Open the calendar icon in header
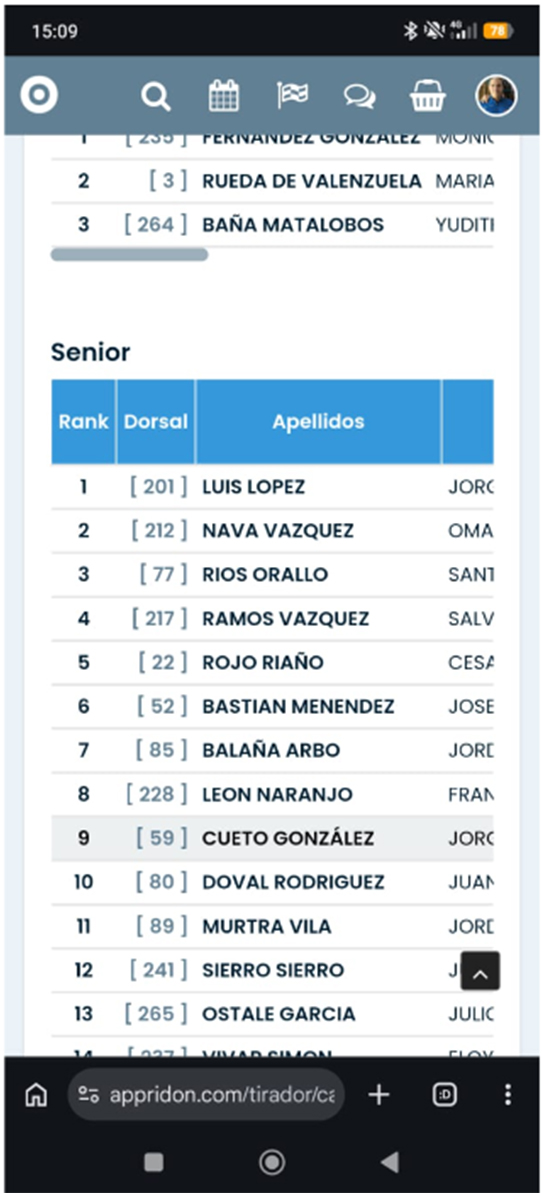Screen dimensions: 542x1193 click(224, 97)
